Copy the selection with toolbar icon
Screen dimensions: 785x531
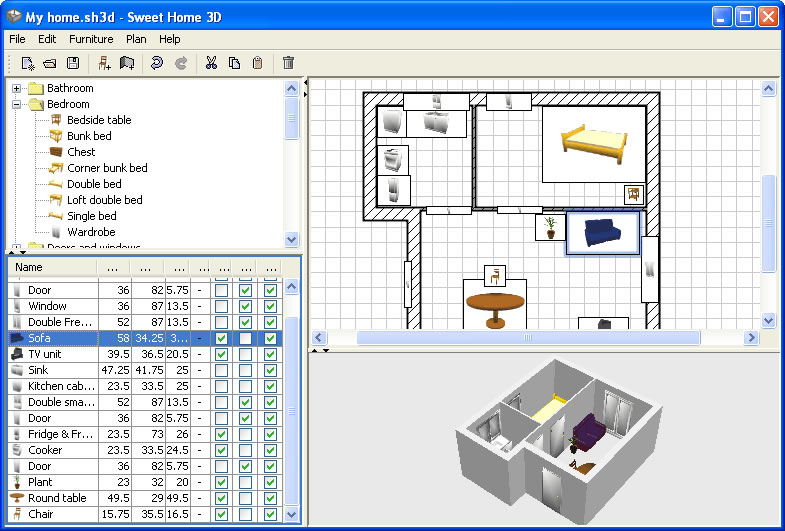pyautogui.click(x=234, y=63)
